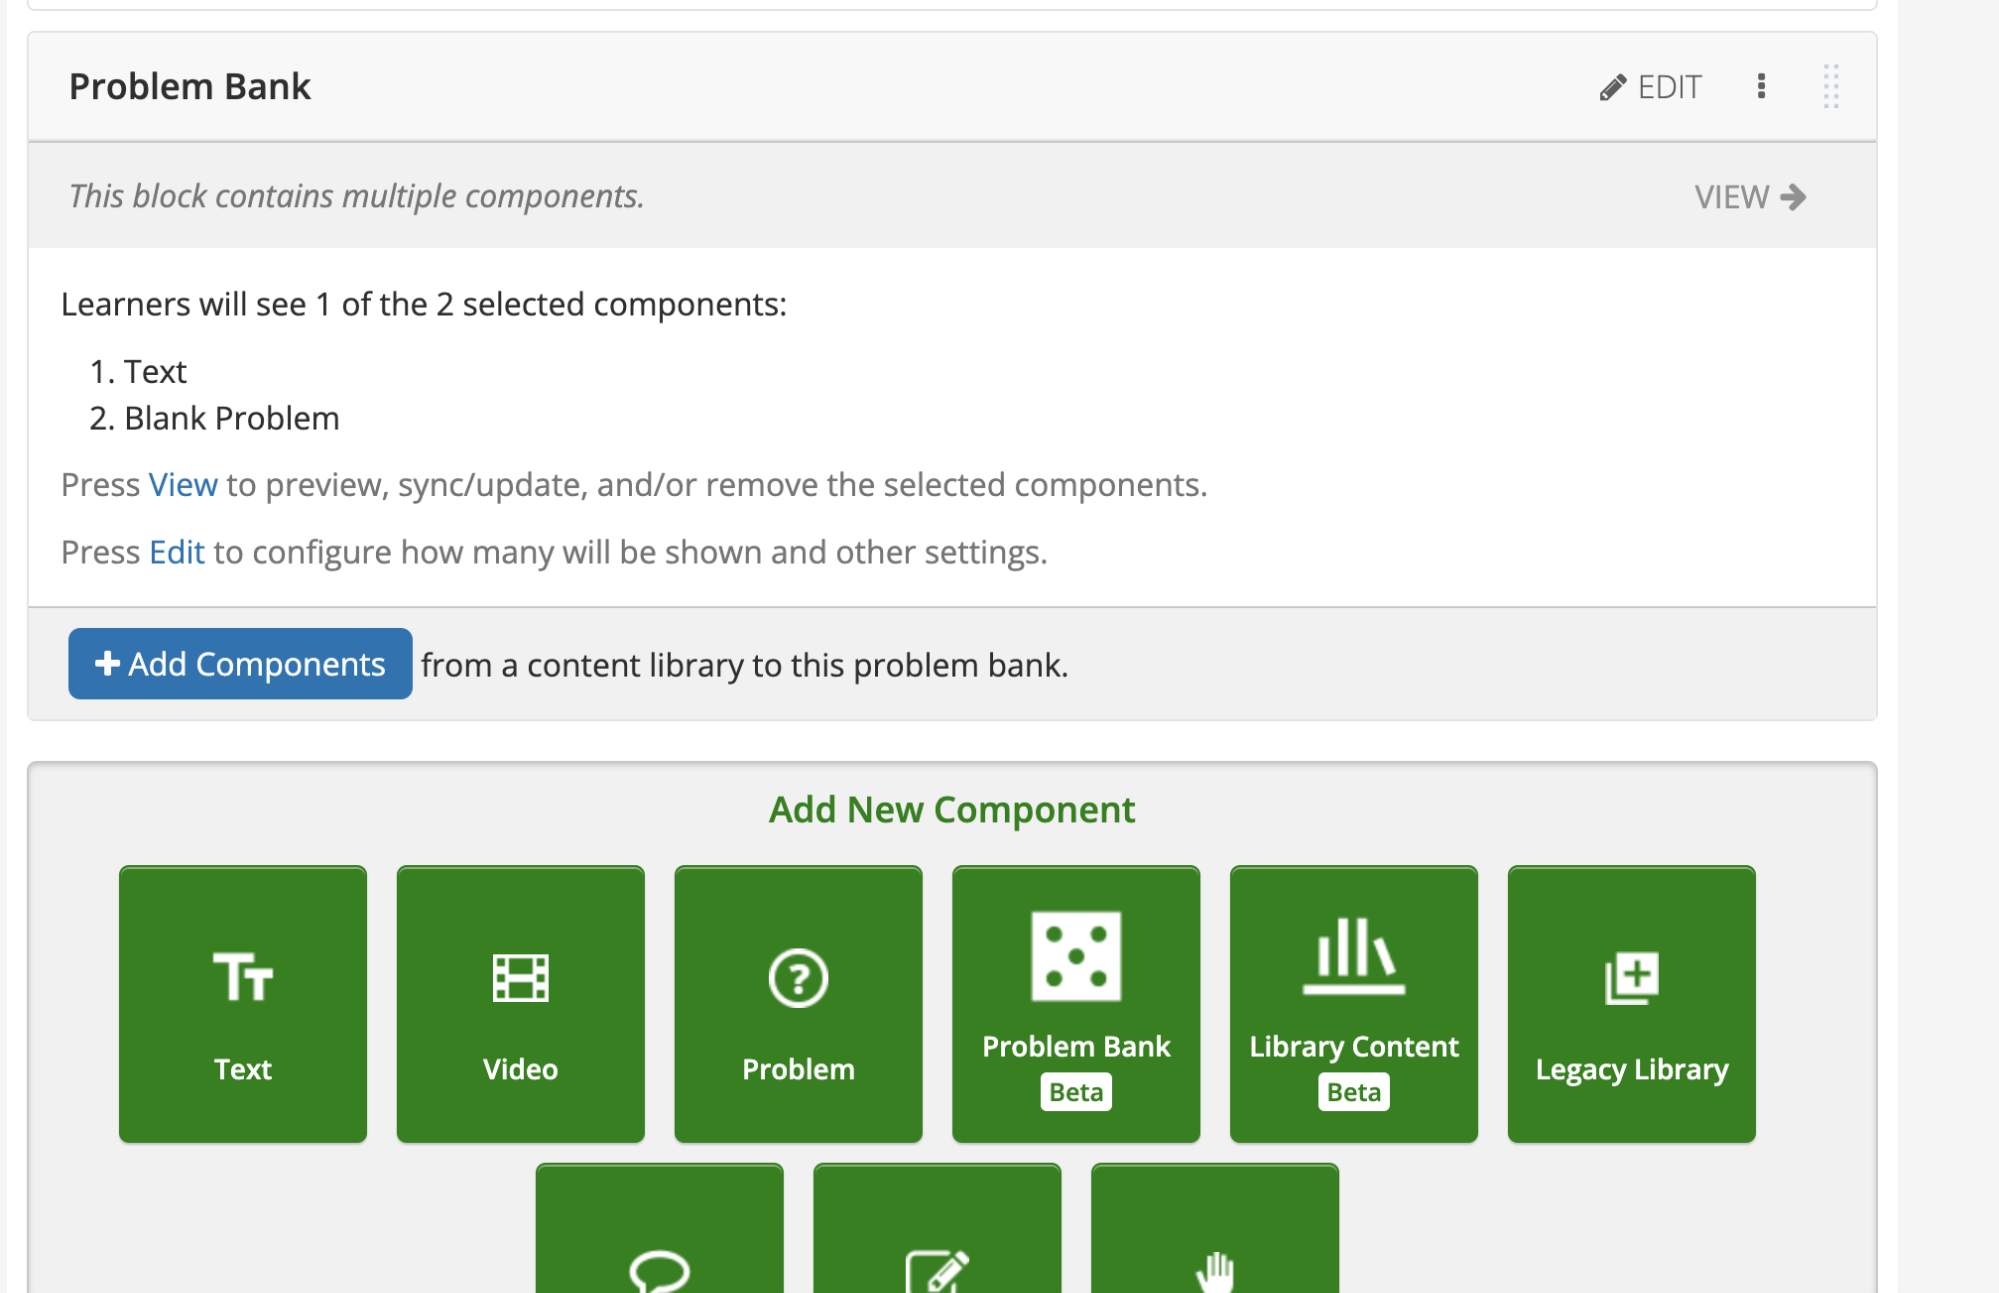Viewport: 1999px width, 1293px height.
Task: Add a new Problem component
Action: (x=797, y=1003)
